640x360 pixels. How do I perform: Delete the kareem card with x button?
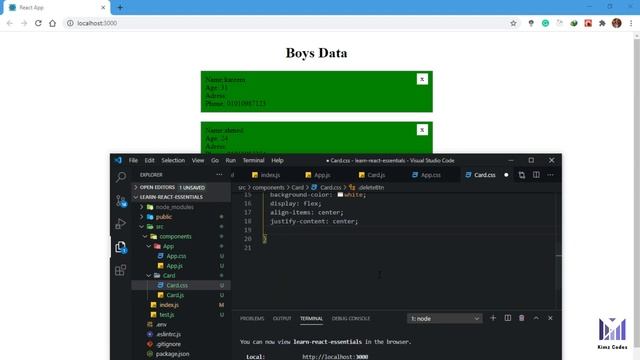coord(422,79)
